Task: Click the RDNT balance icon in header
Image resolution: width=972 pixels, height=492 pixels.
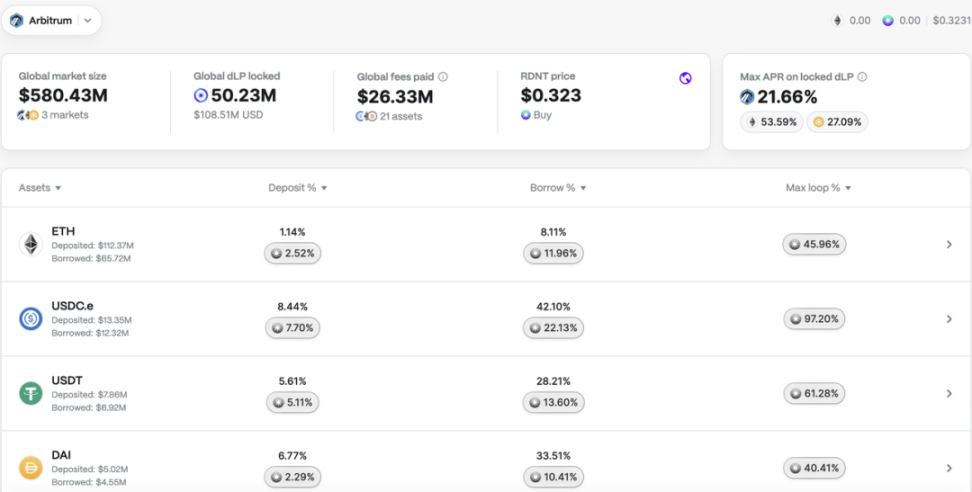Action: pos(888,20)
